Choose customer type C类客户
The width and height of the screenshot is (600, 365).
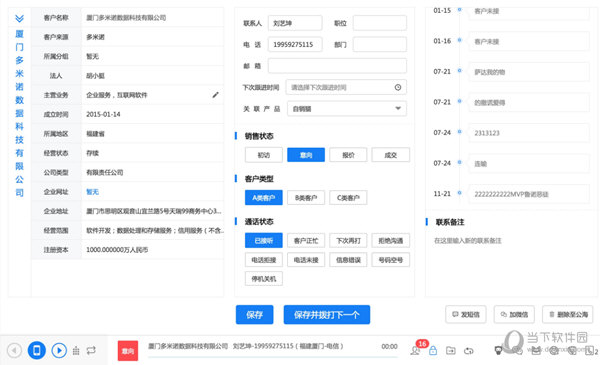coord(348,198)
